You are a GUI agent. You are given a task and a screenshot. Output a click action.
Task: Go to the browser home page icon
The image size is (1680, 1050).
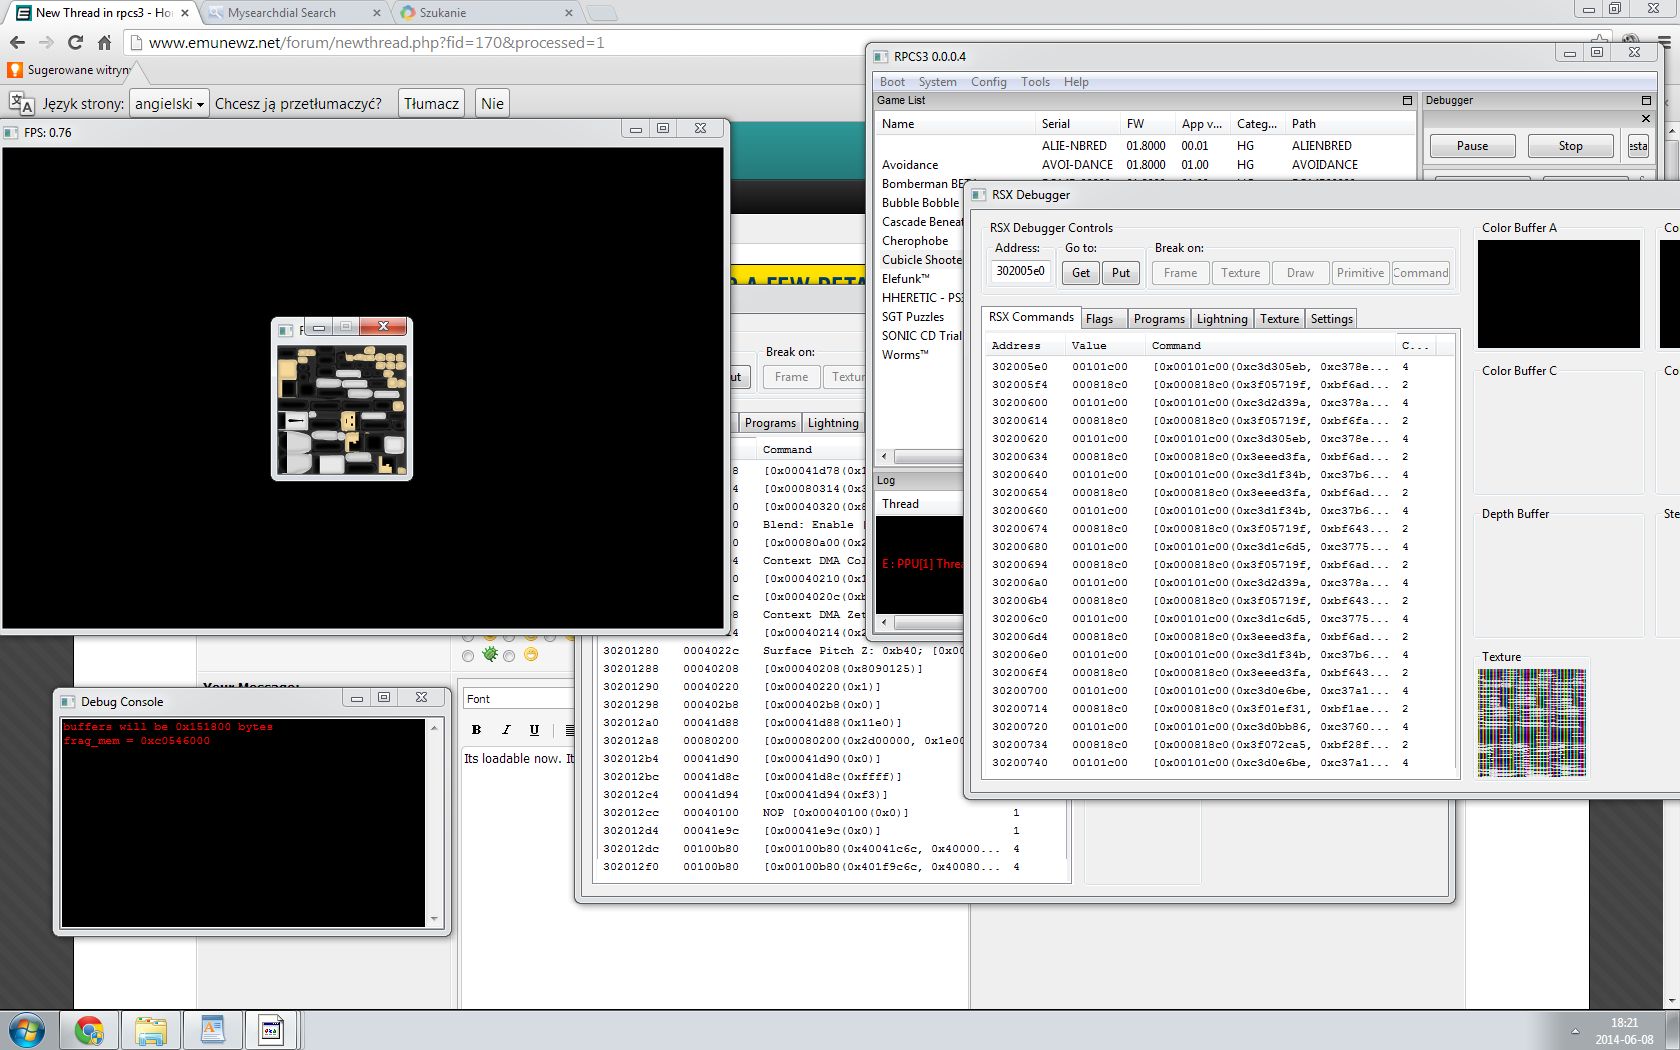[x=104, y=43]
